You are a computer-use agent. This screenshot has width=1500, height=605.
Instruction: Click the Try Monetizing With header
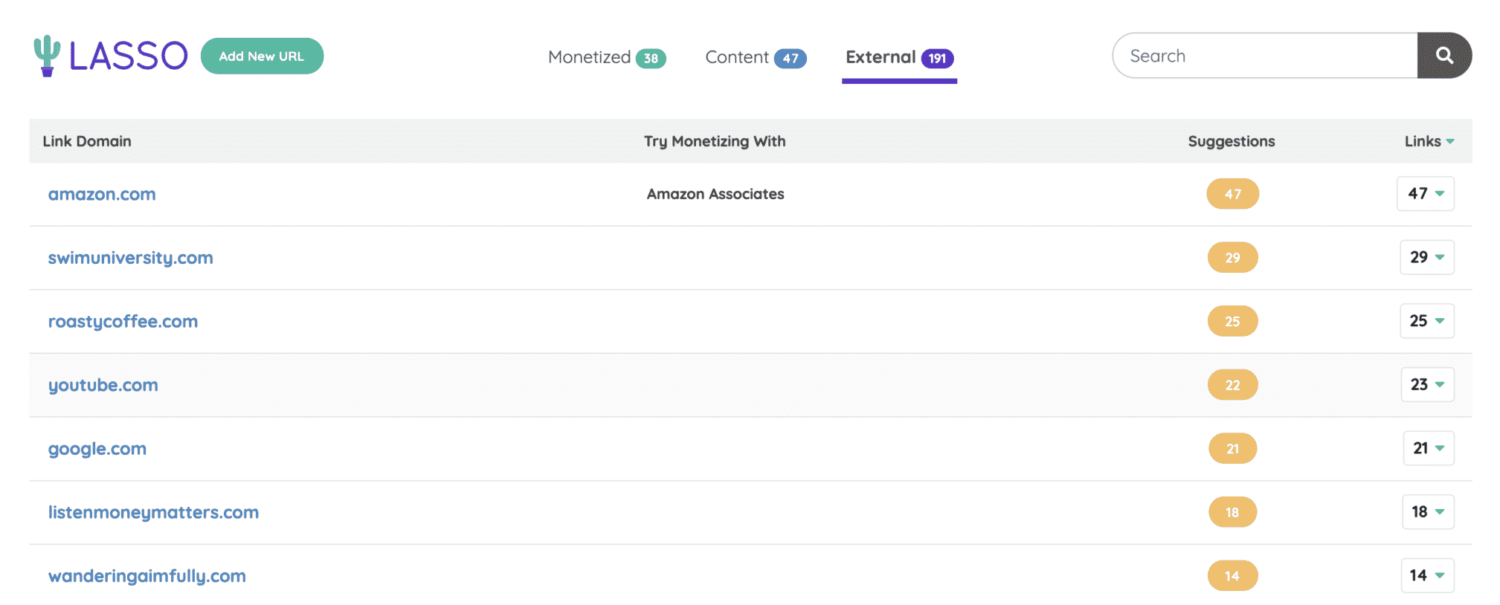715,141
